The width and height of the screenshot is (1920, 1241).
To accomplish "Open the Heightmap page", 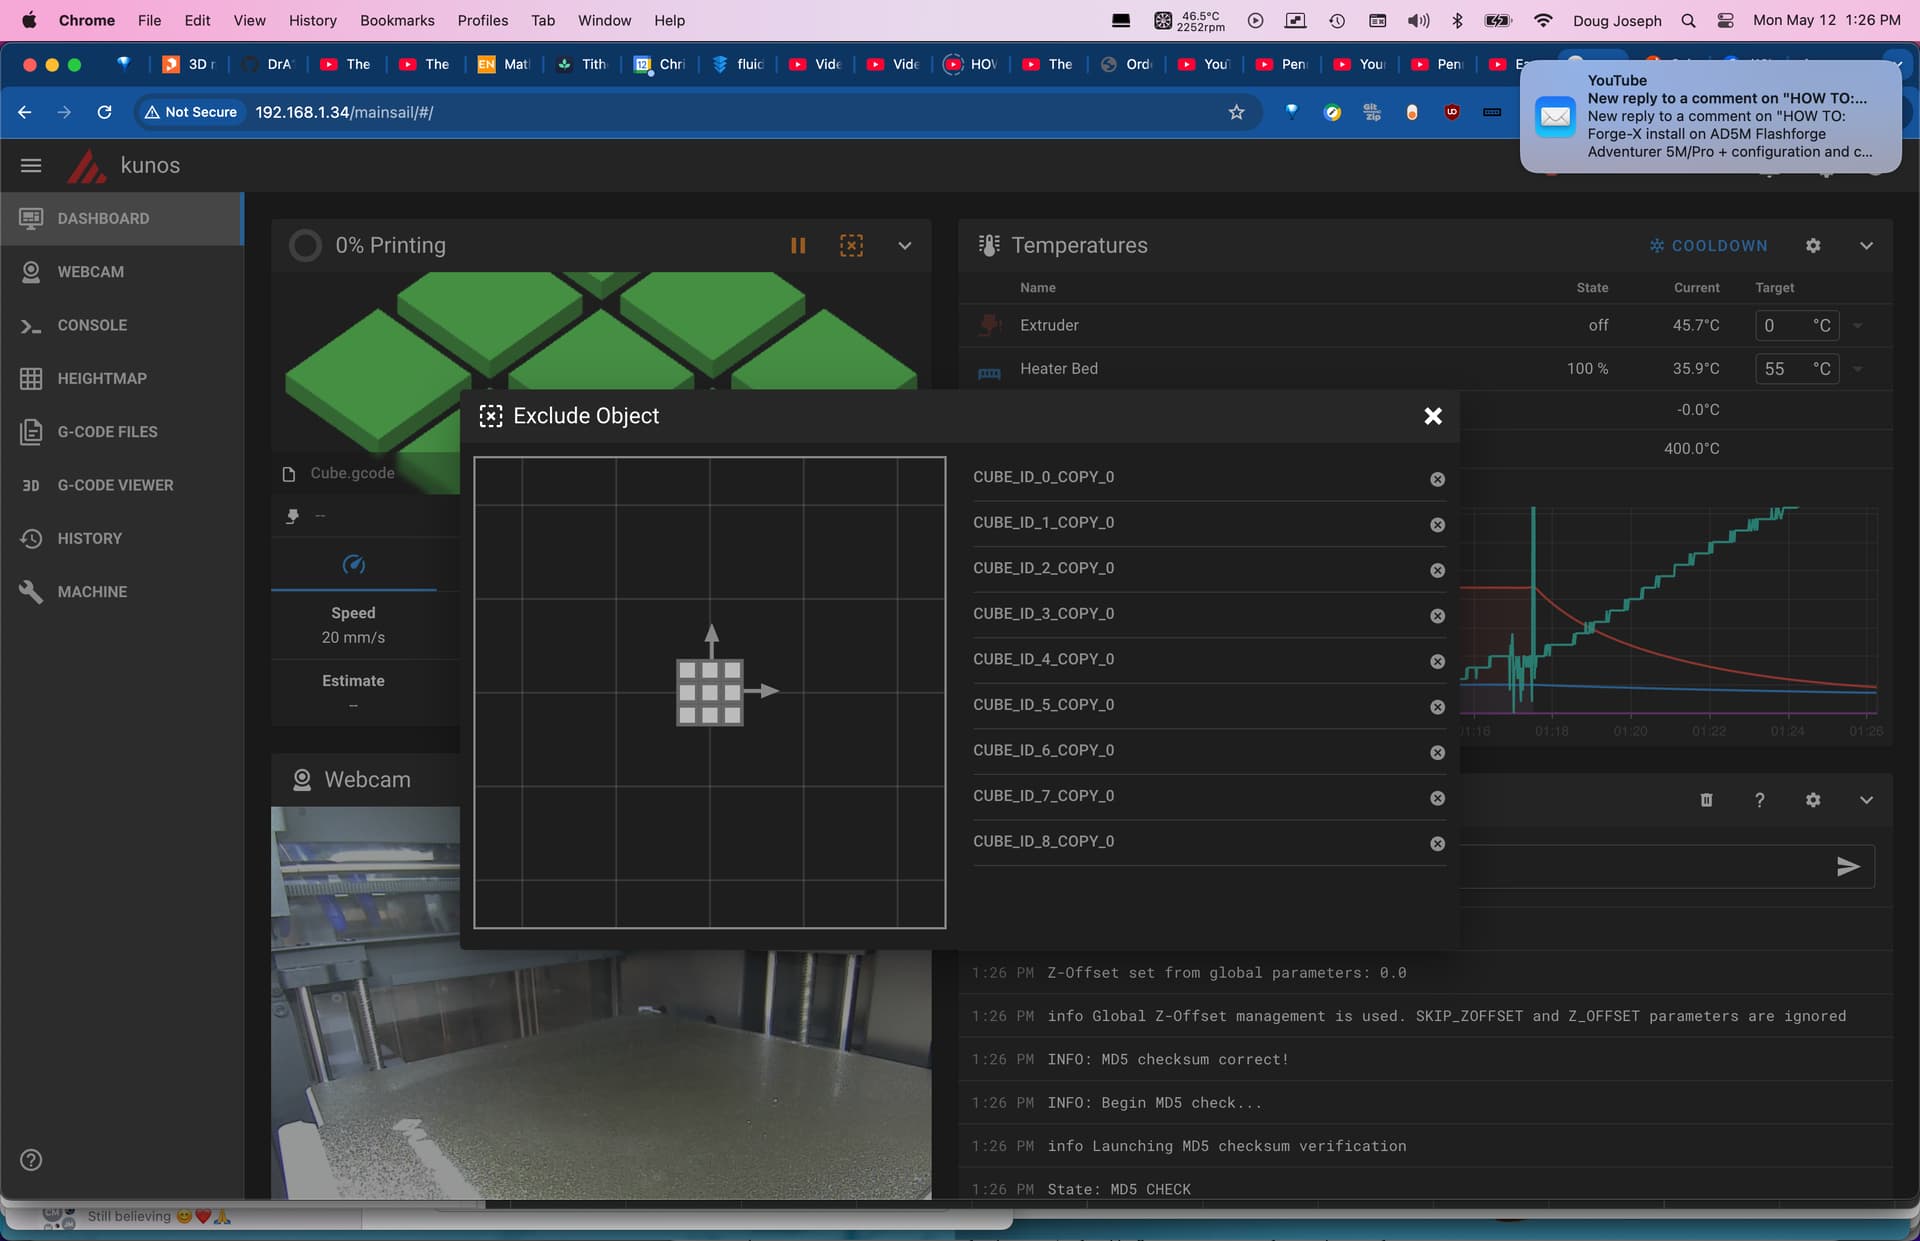I will 101,379.
